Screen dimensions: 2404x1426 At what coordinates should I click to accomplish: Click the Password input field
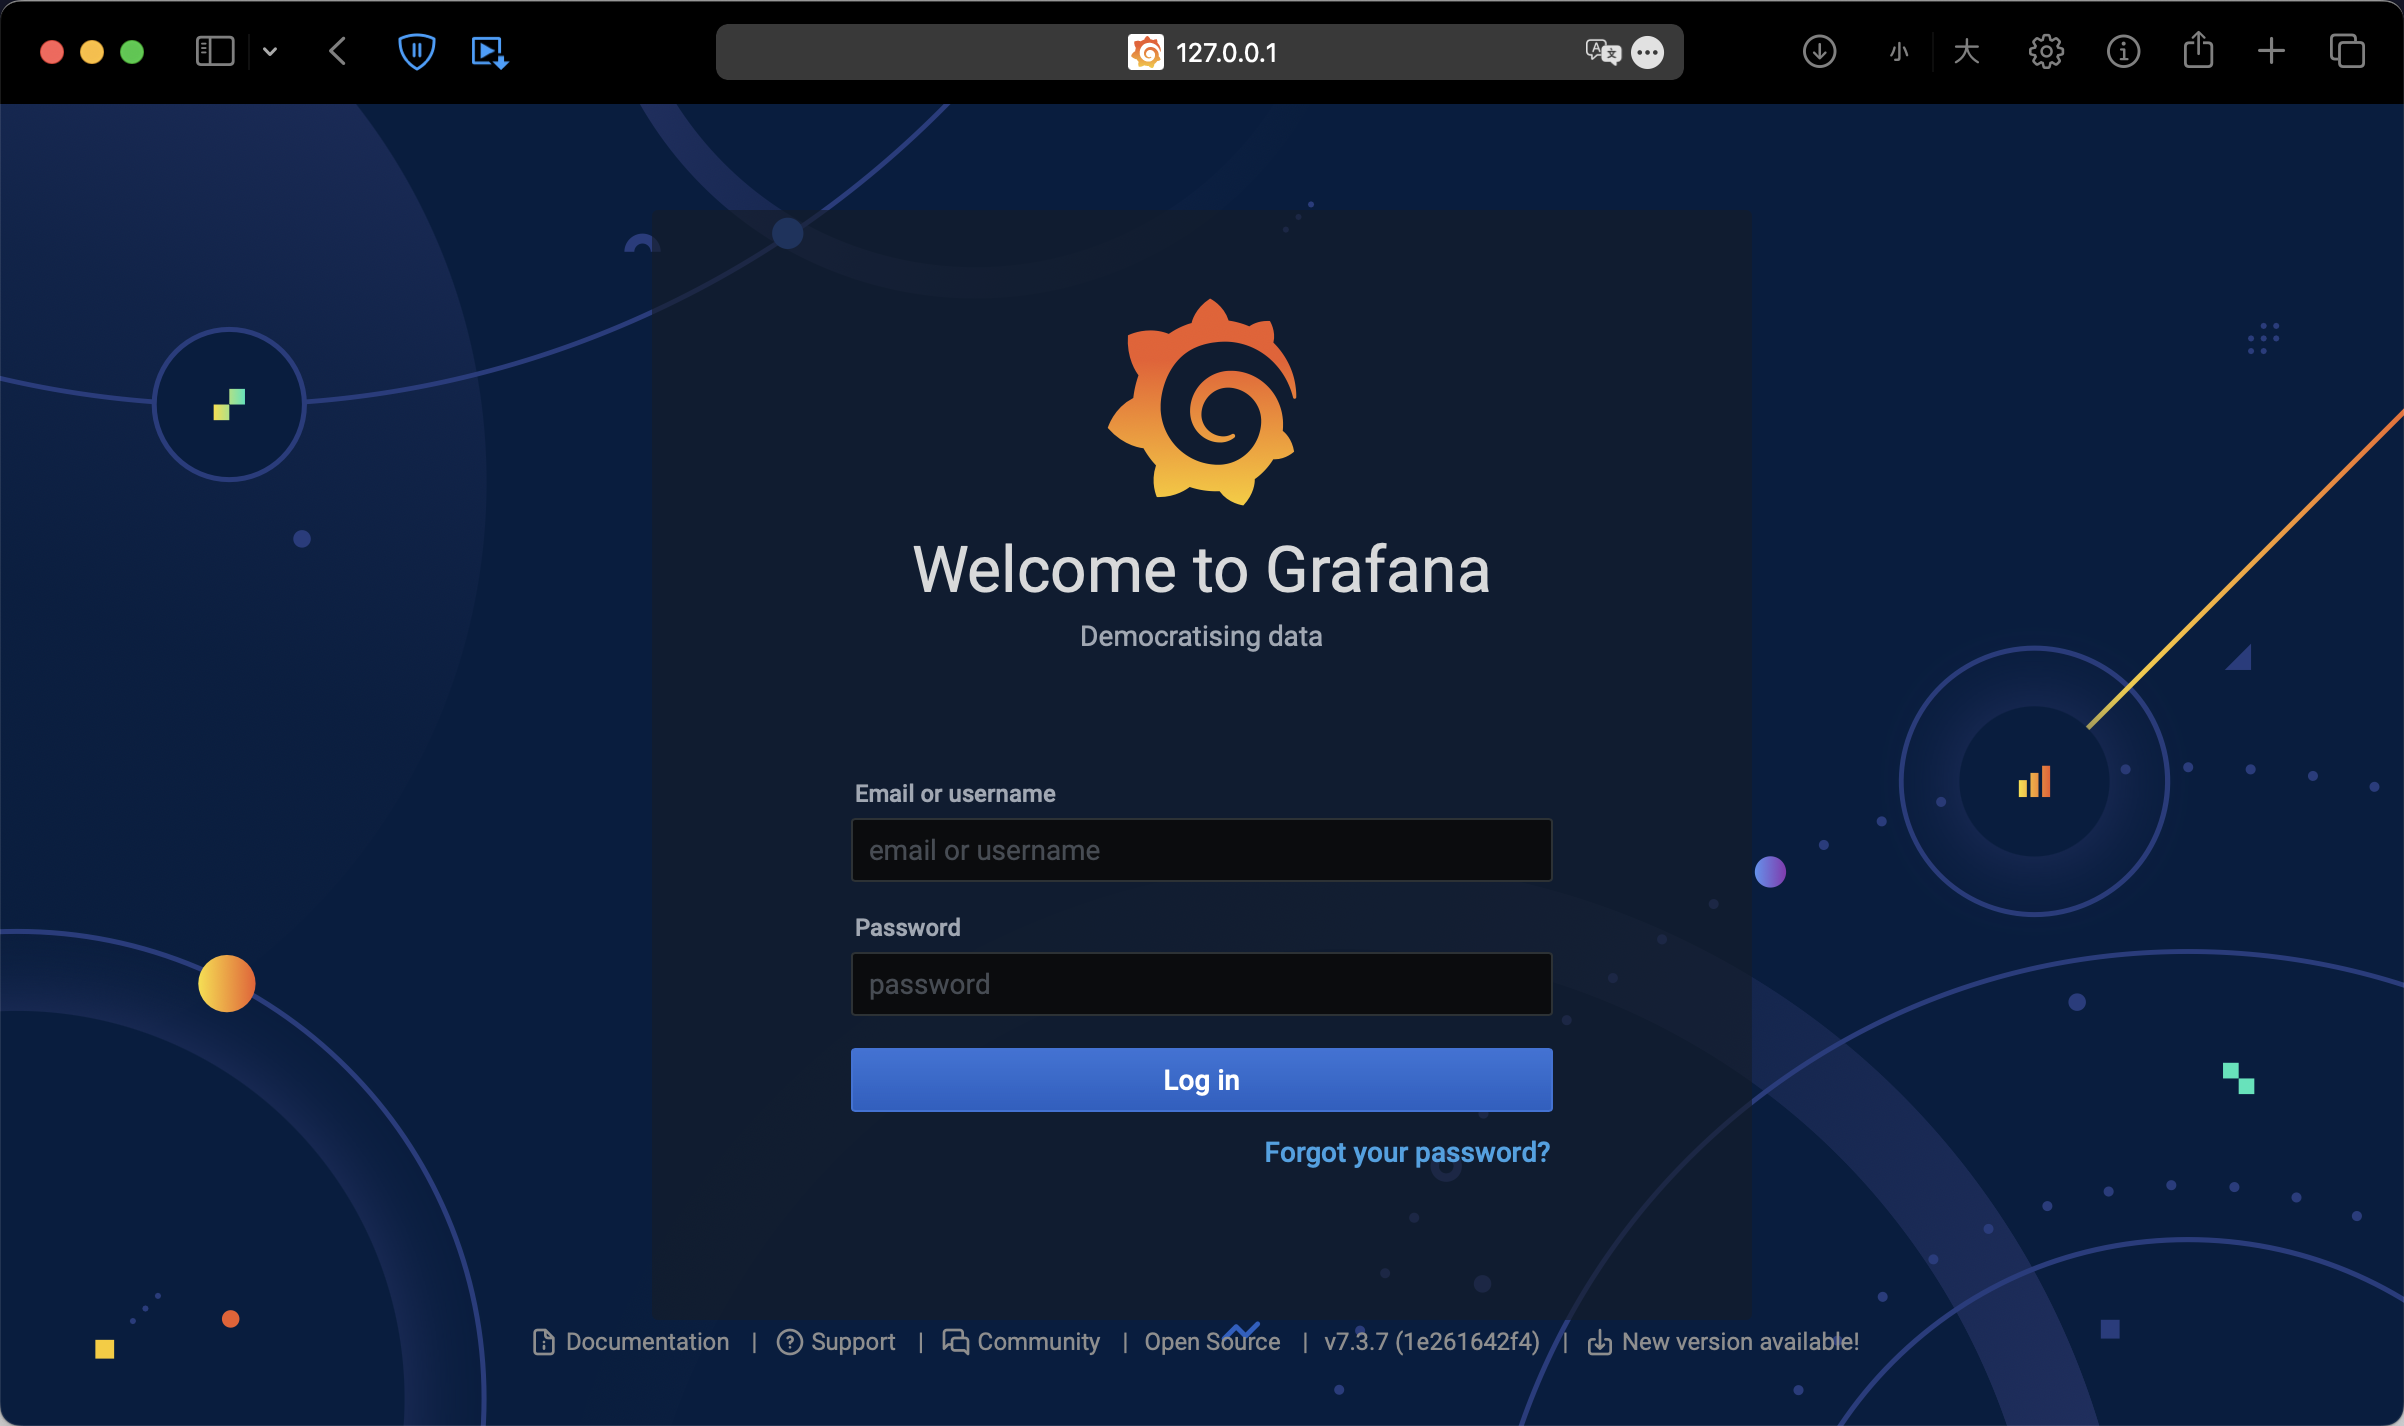[x=1201, y=984]
